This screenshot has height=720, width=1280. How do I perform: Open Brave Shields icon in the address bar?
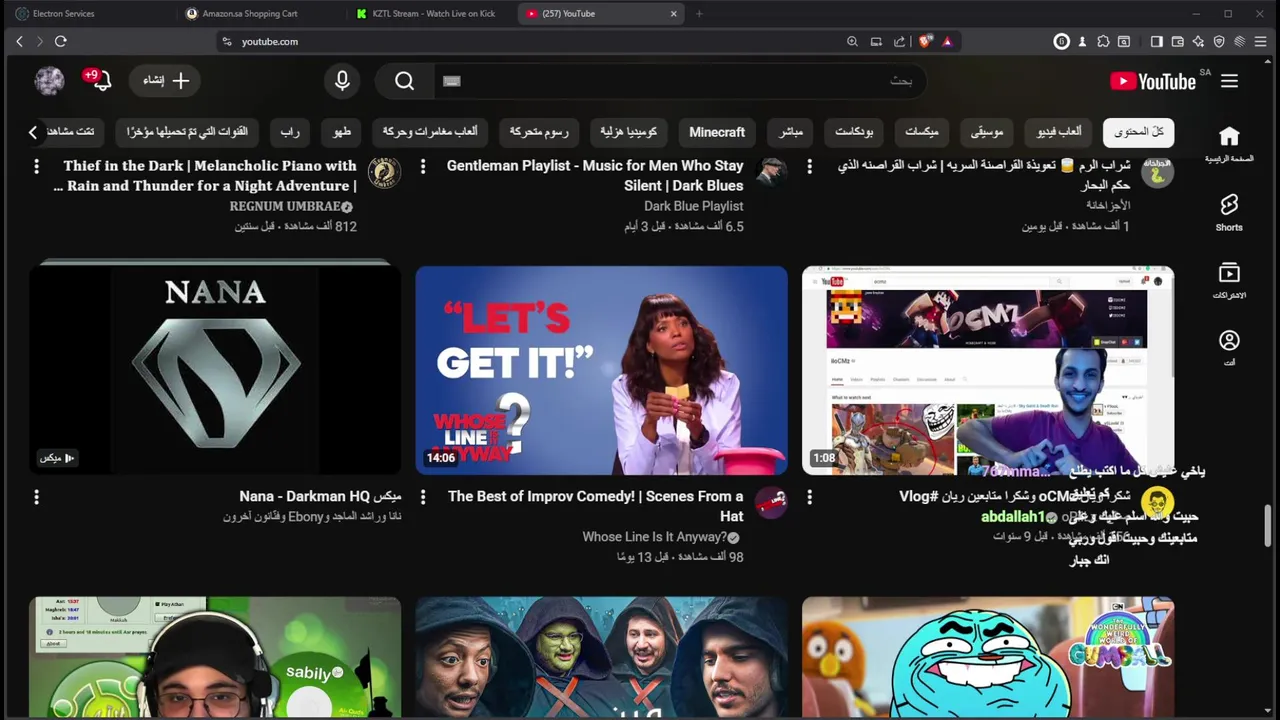[x=925, y=41]
